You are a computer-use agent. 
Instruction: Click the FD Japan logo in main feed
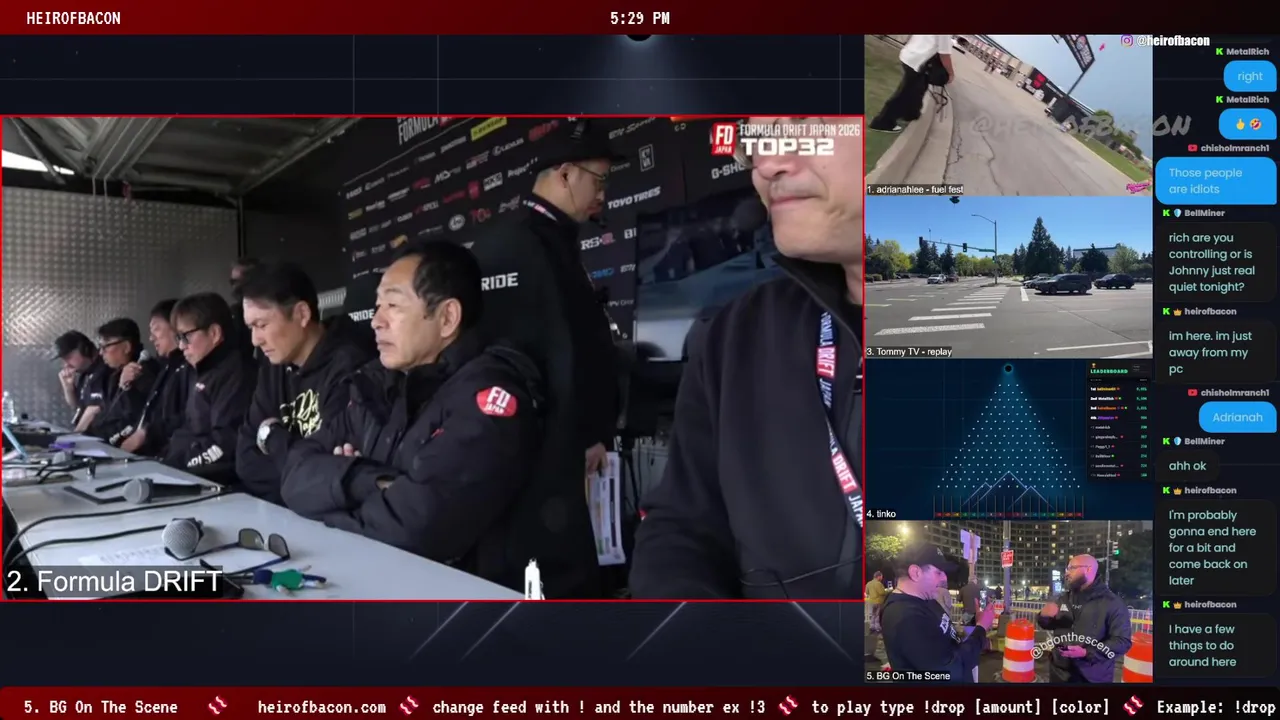(x=723, y=139)
